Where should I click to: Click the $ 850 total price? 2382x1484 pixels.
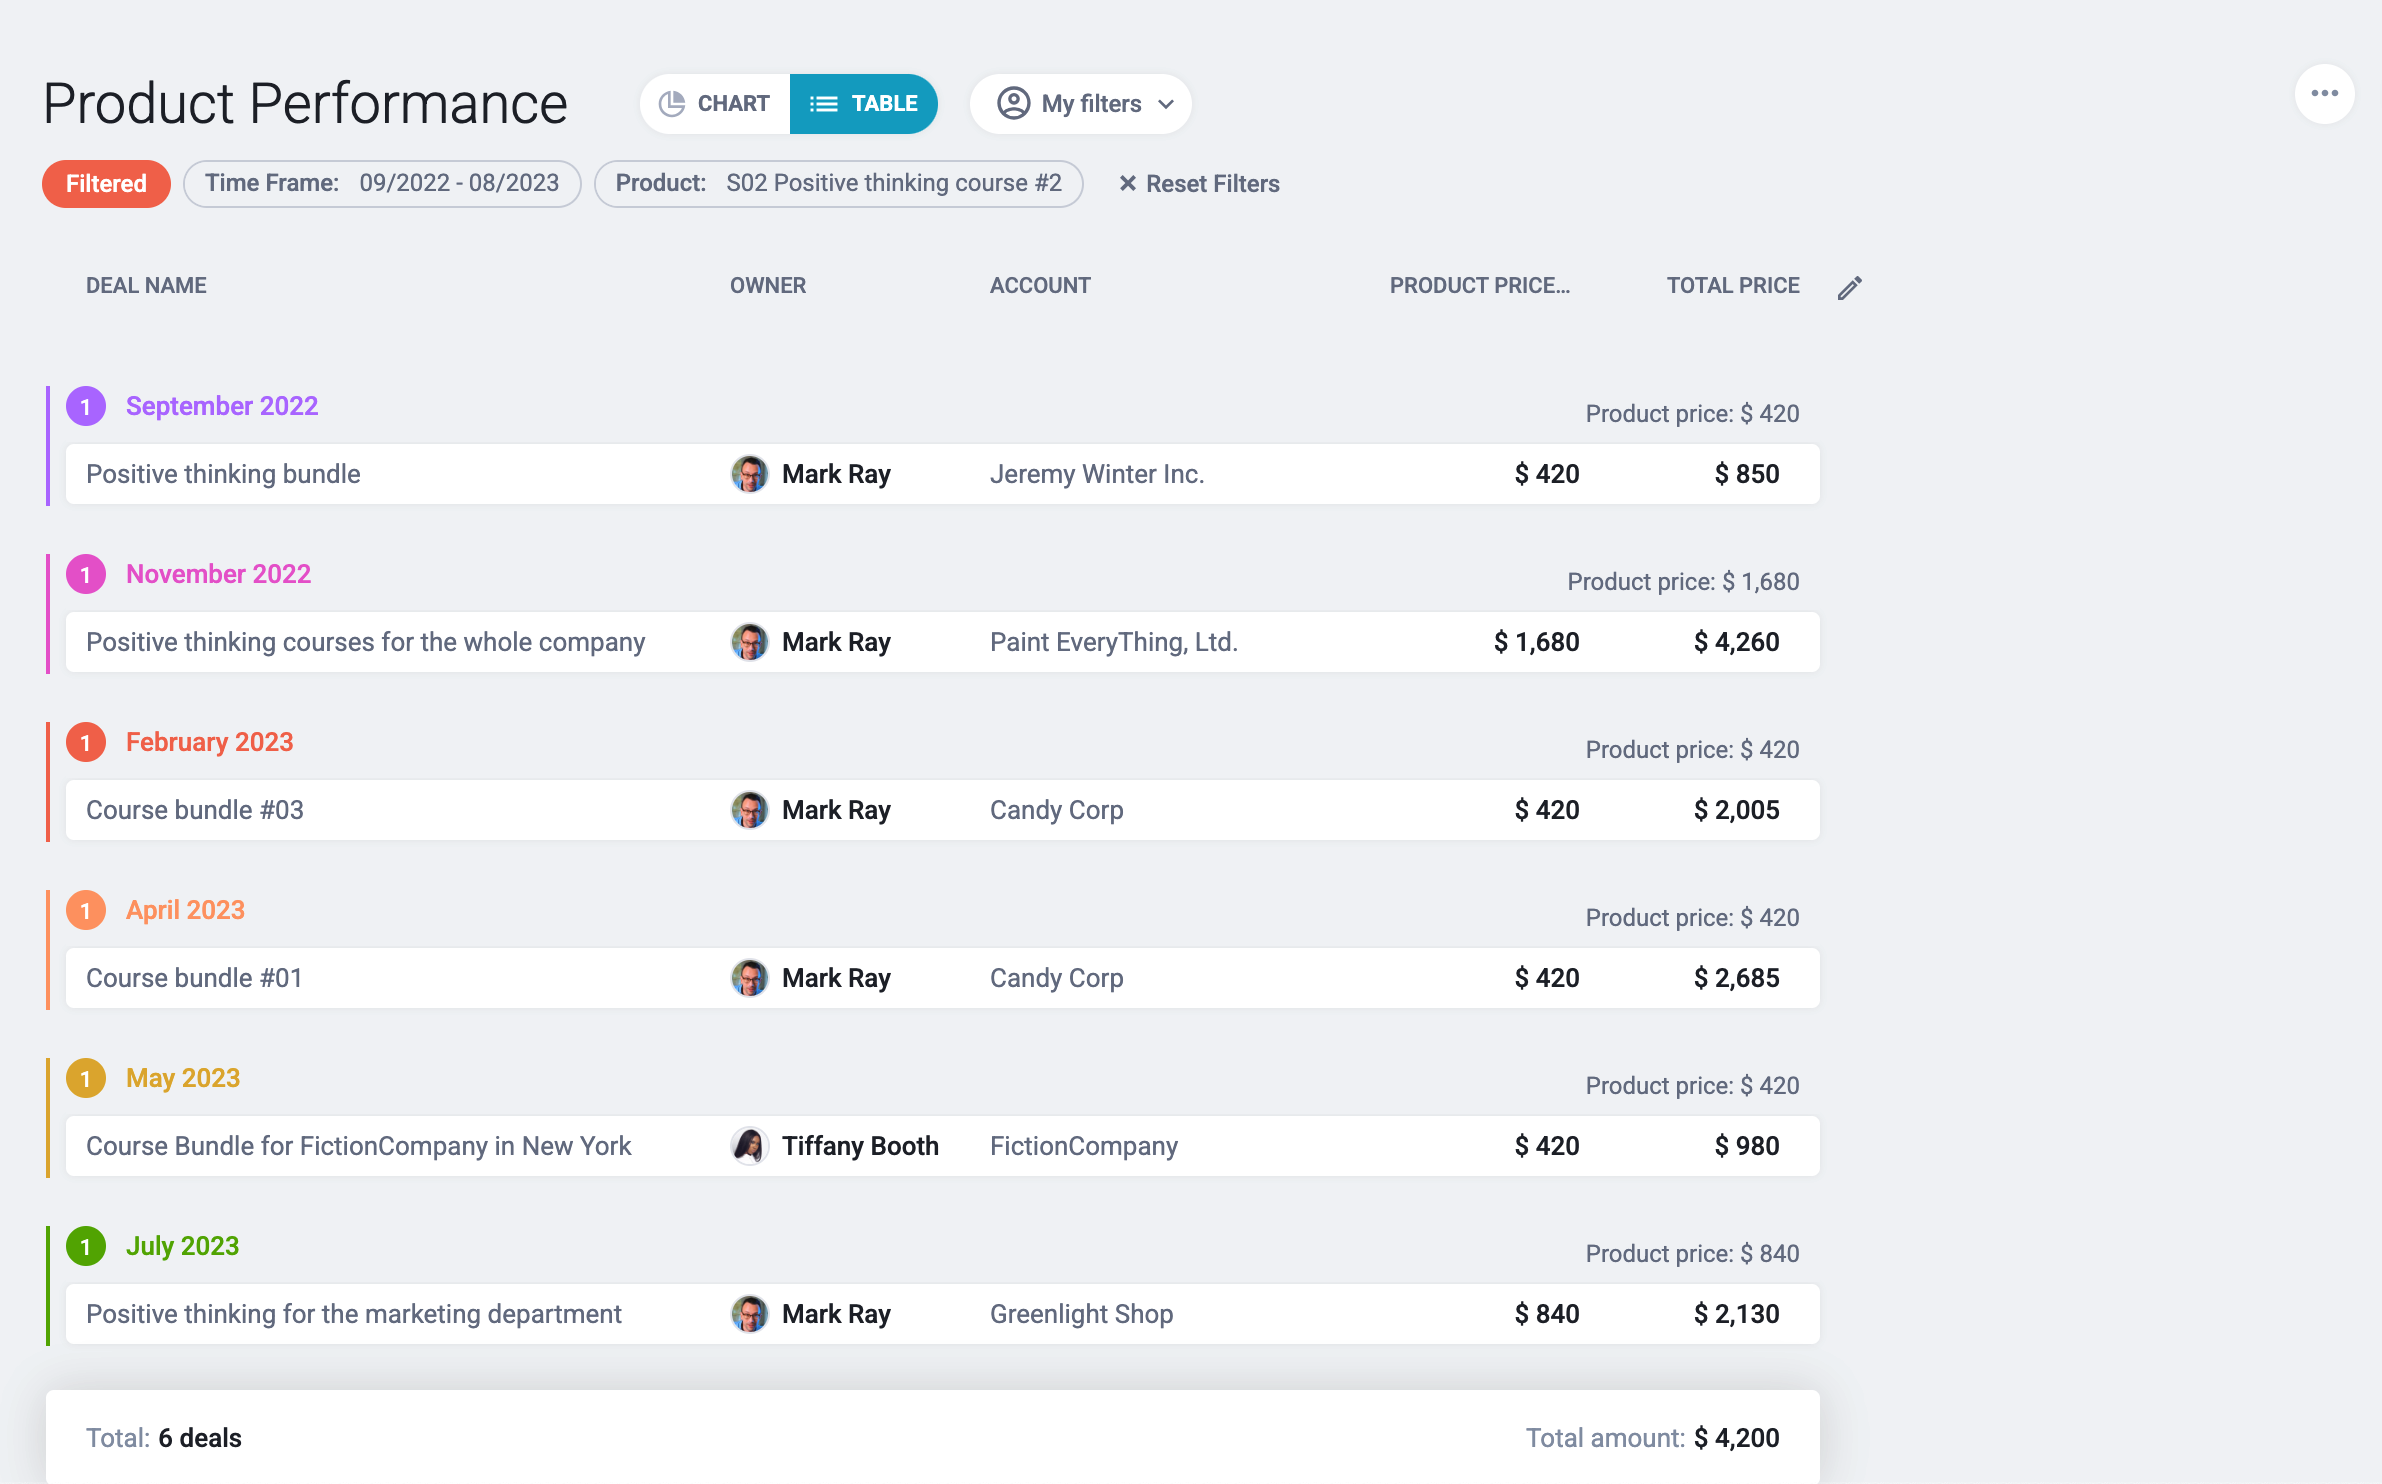point(1747,474)
